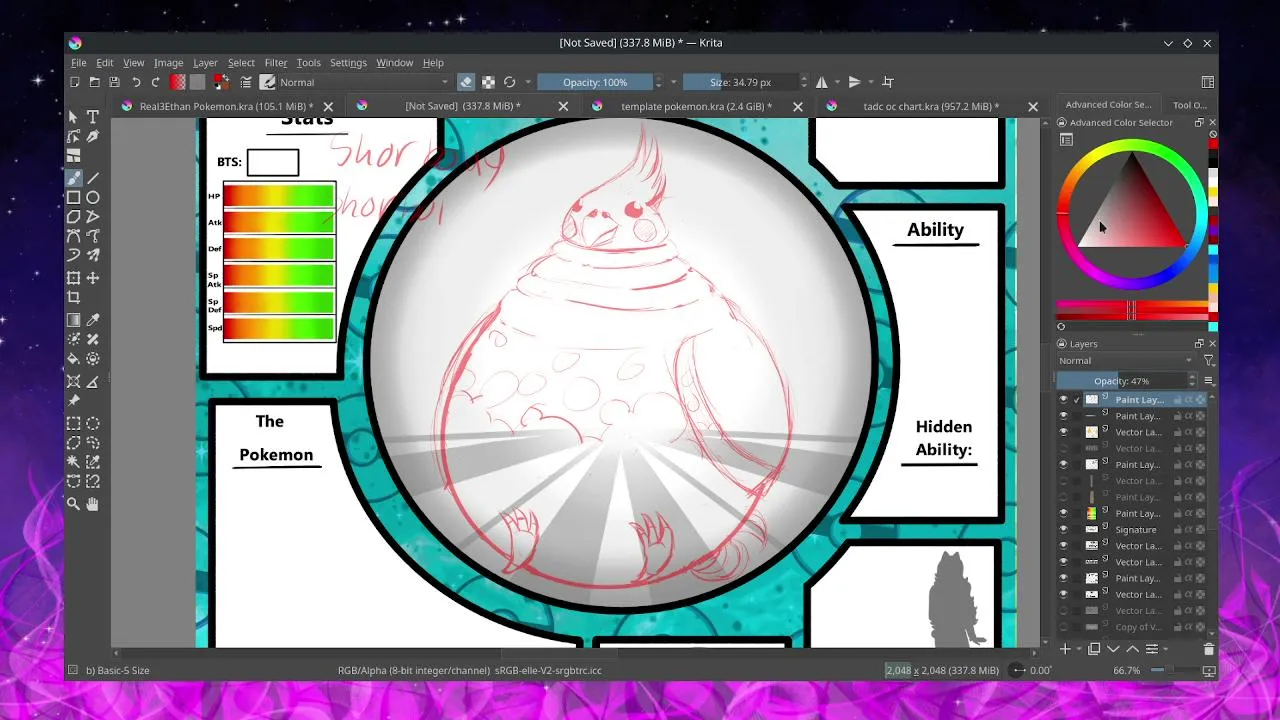Screen dimensions: 1280x720
Task: Open the layer filter funnel menu
Action: coord(1208,361)
